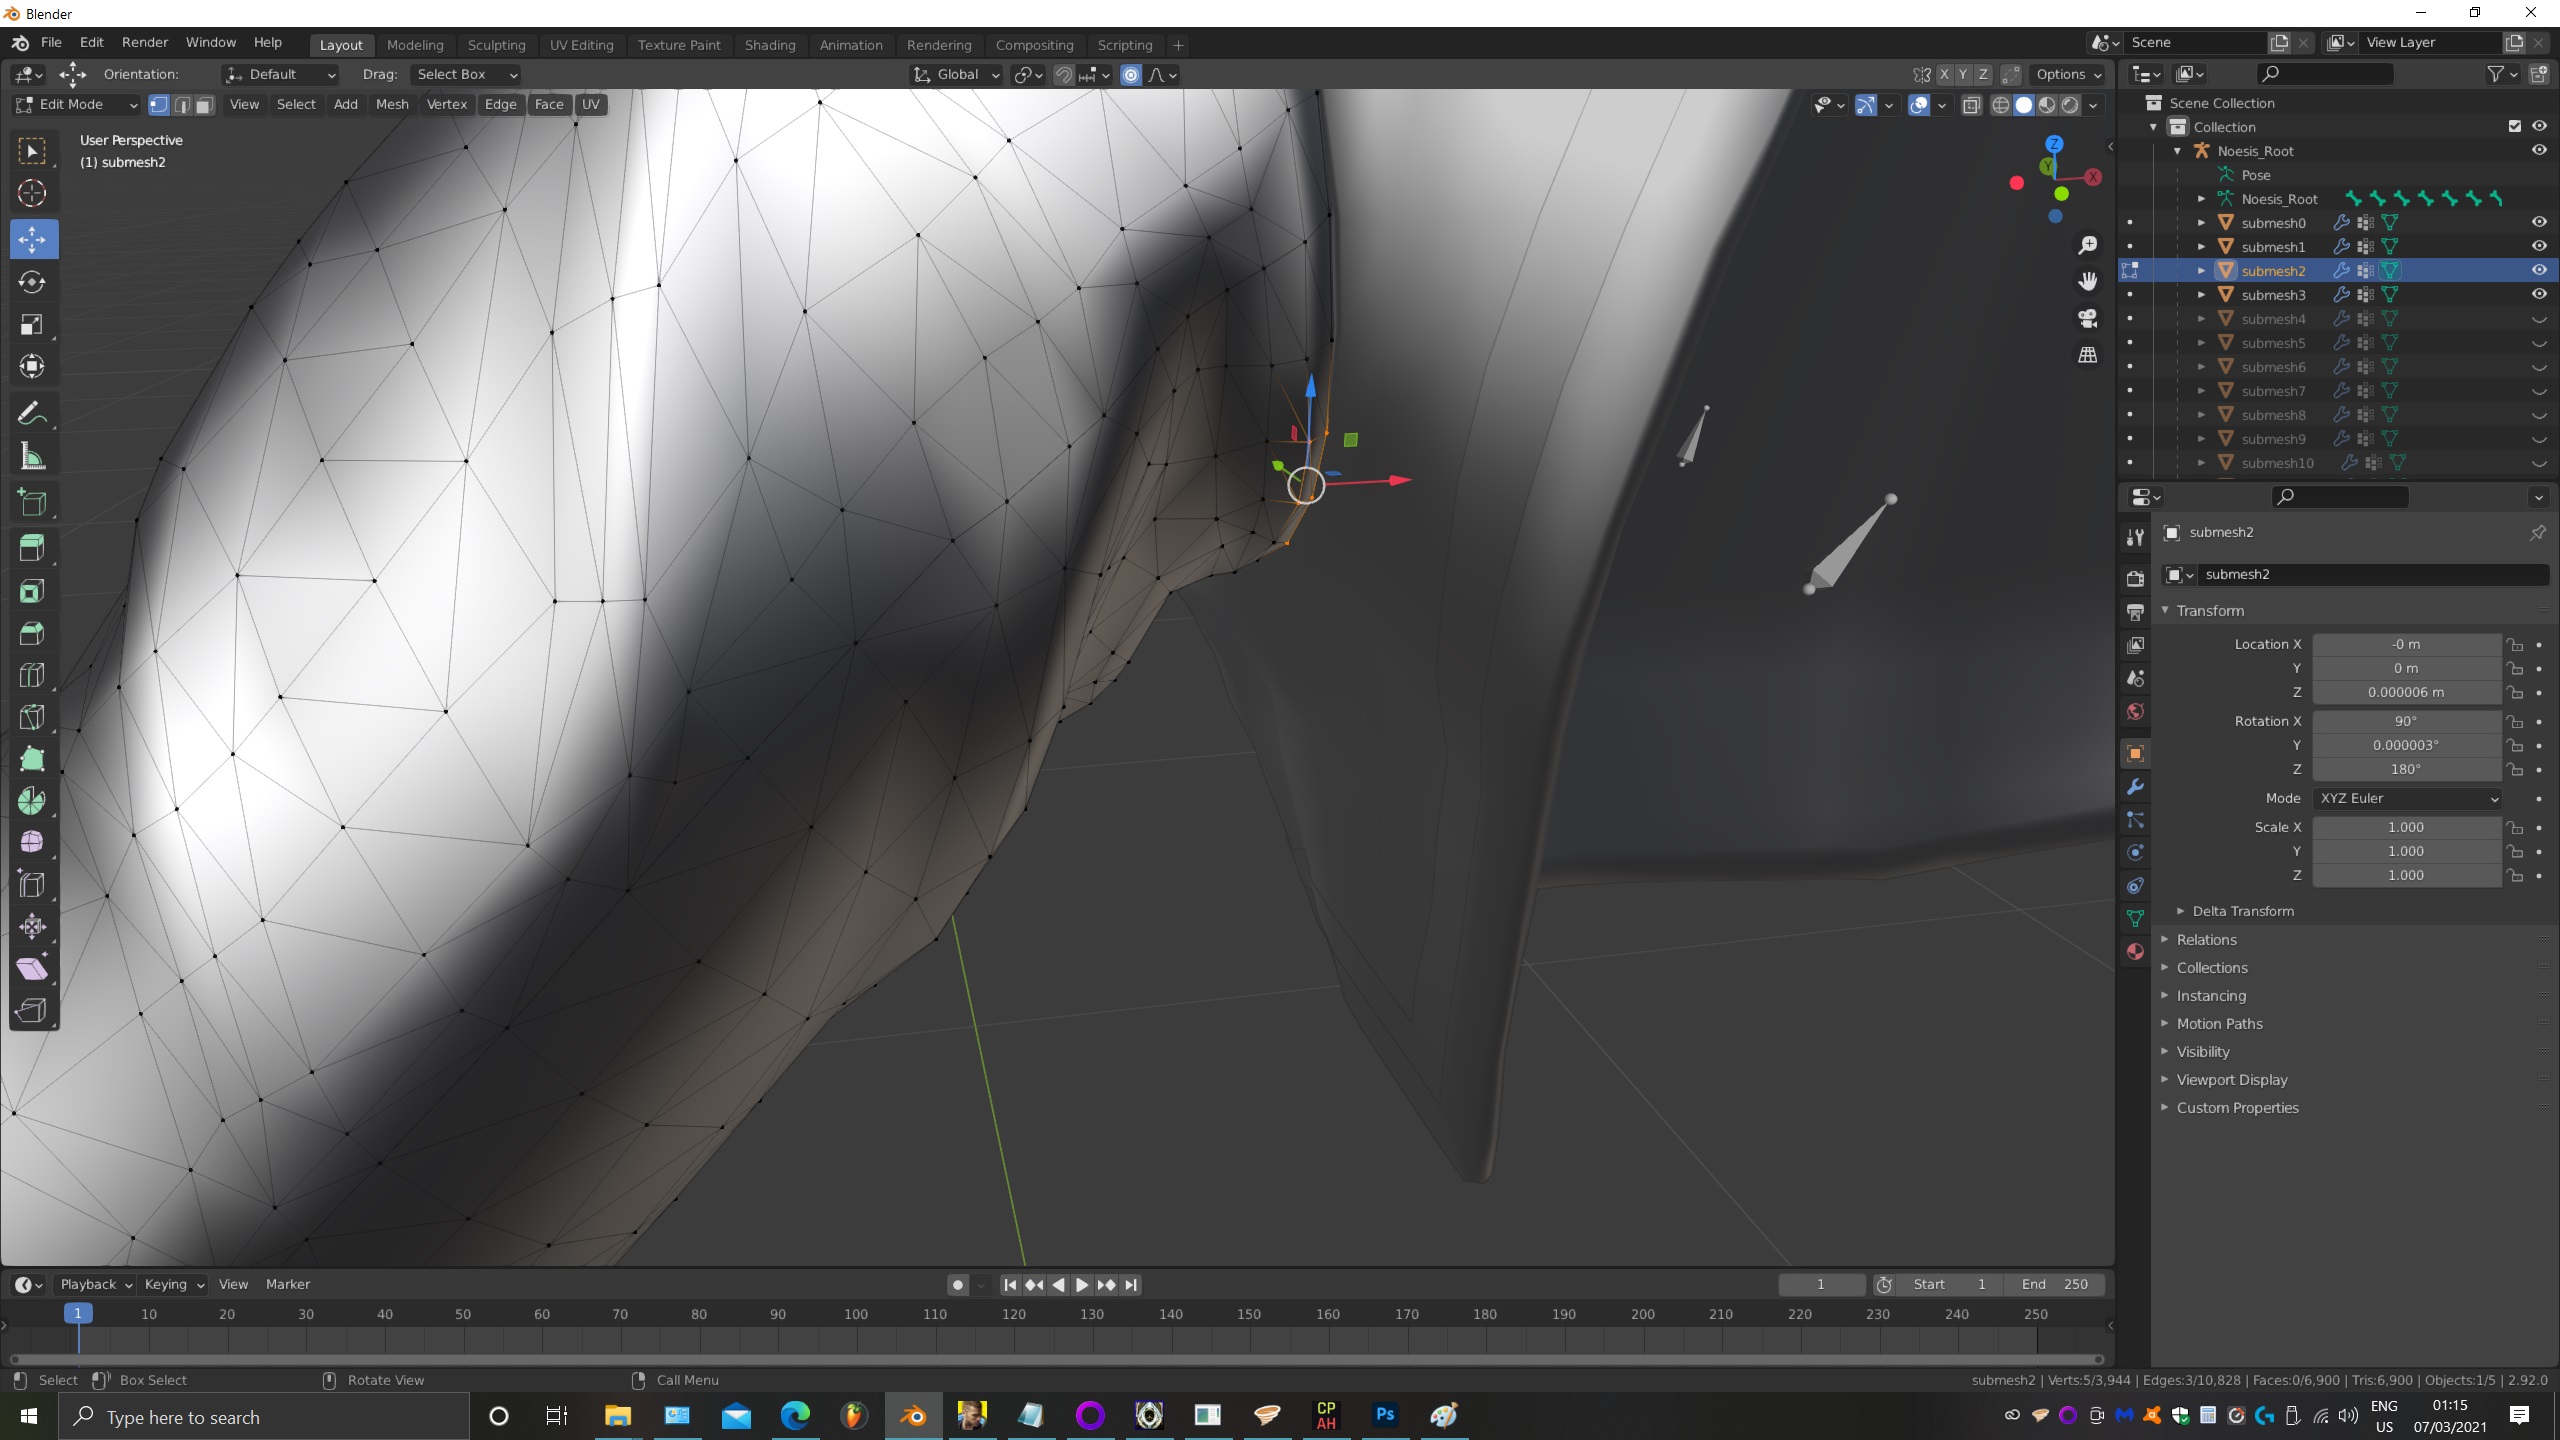2560x1440 pixels.
Task: Expand submesh3 tree item
Action: tap(2201, 294)
